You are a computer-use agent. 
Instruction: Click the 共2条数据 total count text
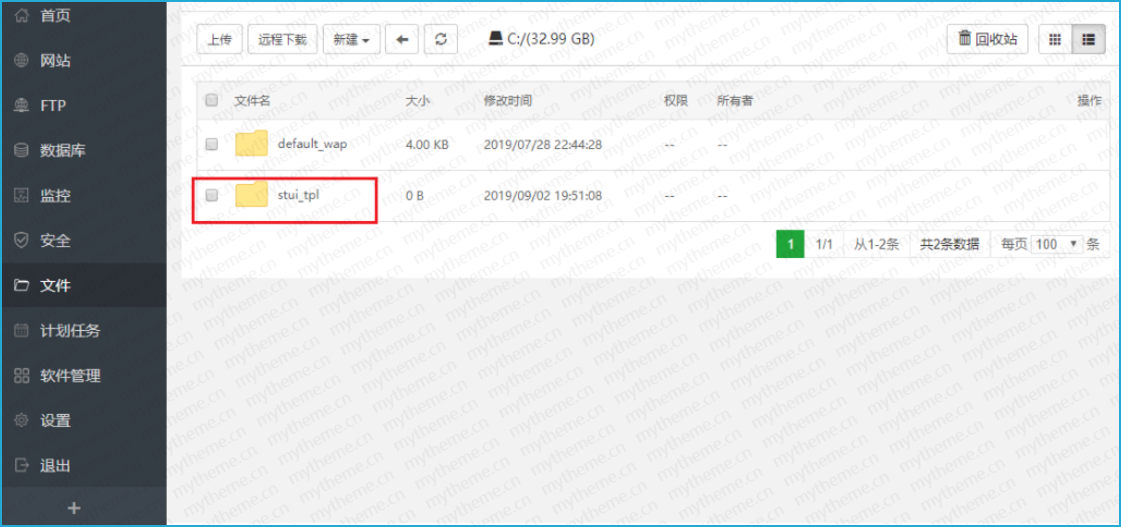point(949,245)
